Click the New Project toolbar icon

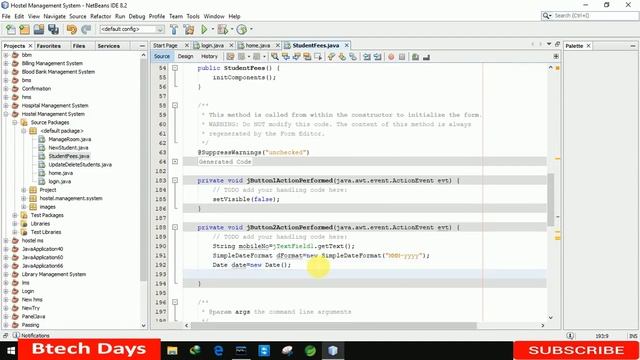click(x=24, y=29)
